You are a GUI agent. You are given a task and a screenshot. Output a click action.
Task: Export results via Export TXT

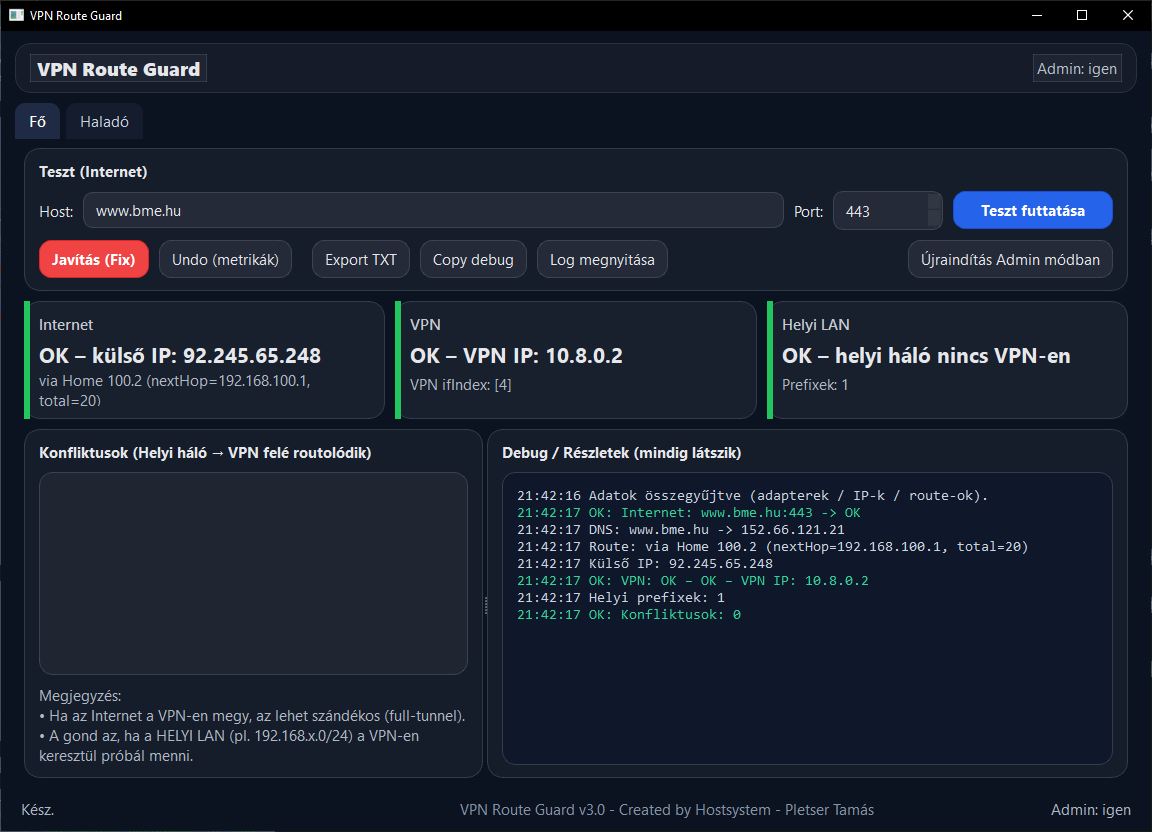360,259
